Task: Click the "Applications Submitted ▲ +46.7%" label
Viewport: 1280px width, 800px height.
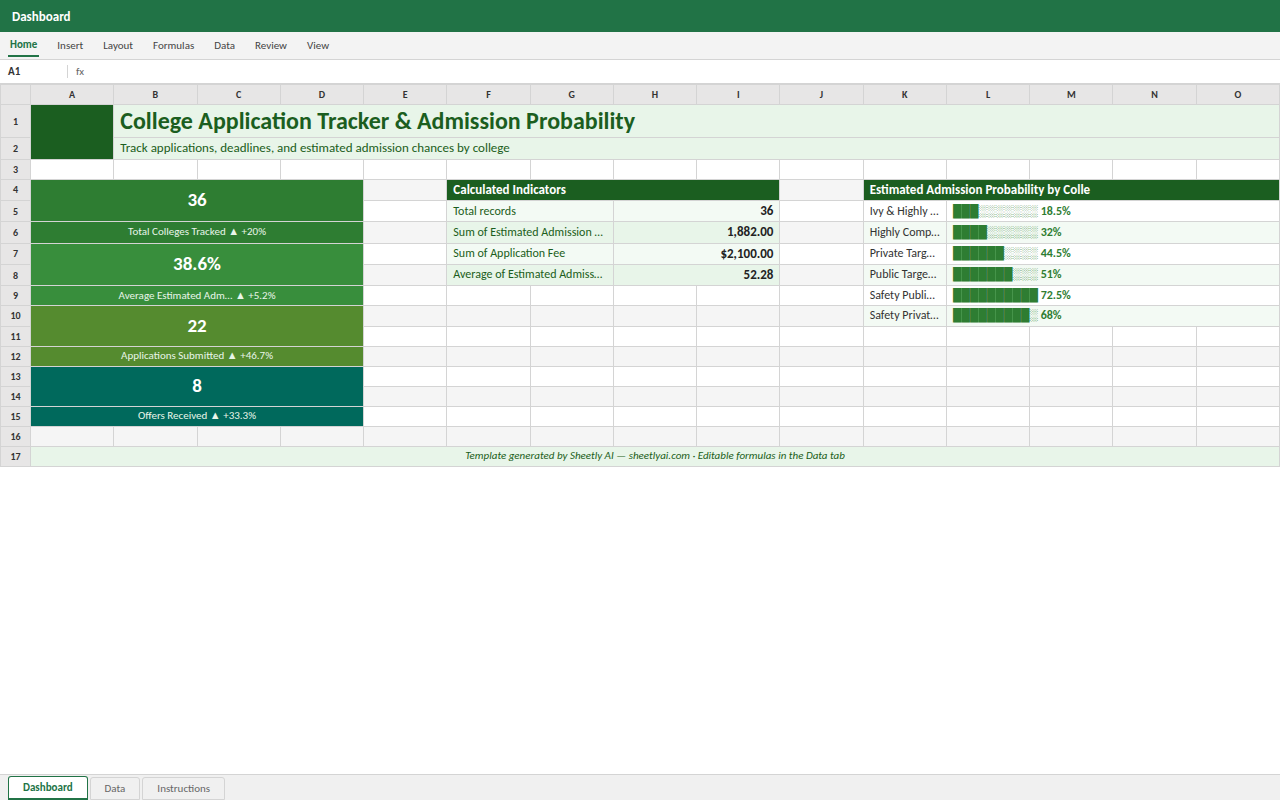Action: (197, 356)
